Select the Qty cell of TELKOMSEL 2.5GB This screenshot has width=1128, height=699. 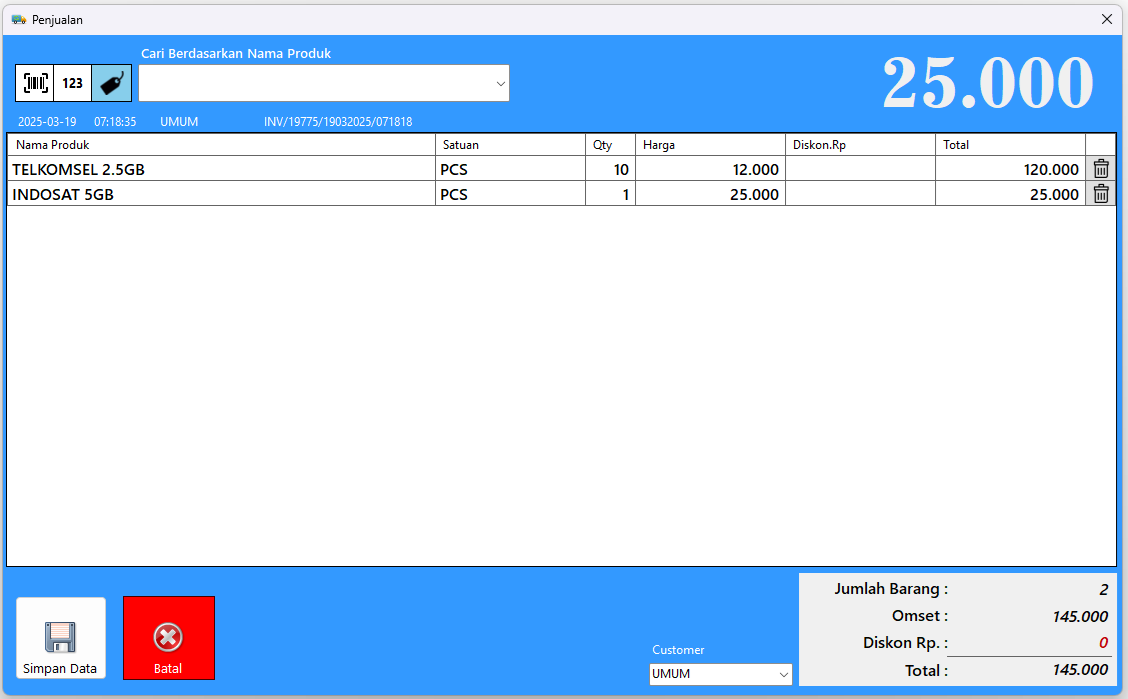pyautogui.click(x=610, y=170)
